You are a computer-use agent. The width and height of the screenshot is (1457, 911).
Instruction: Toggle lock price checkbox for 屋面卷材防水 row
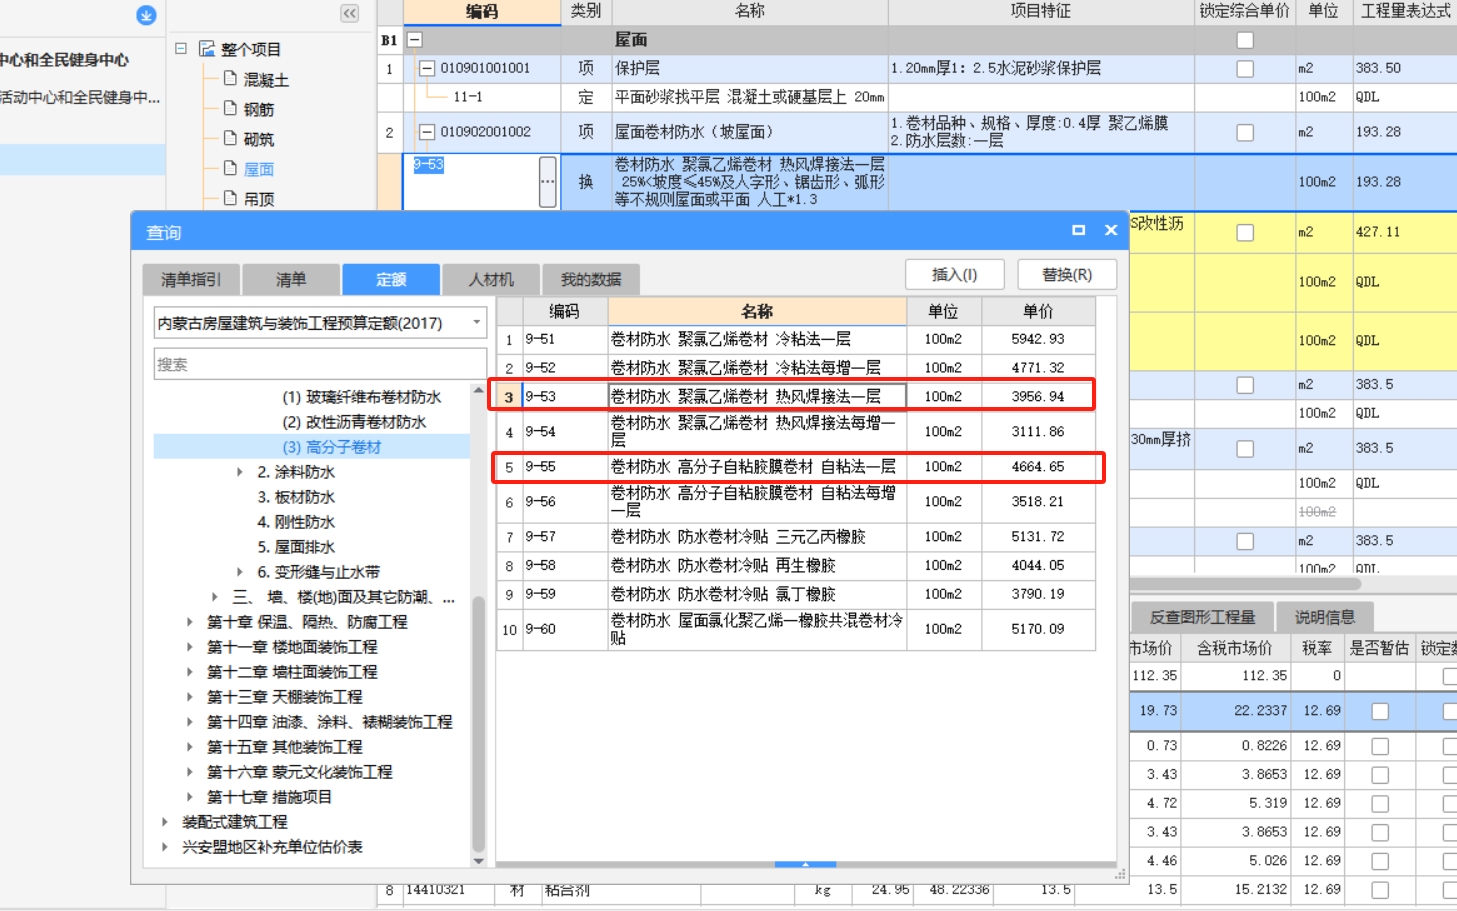click(x=1245, y=132)
